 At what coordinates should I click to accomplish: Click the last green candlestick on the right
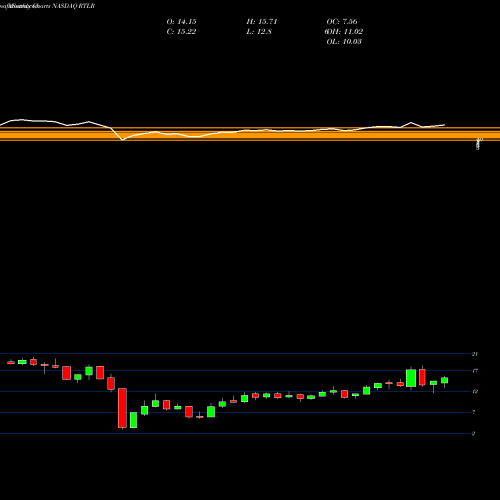click(445, 380)
